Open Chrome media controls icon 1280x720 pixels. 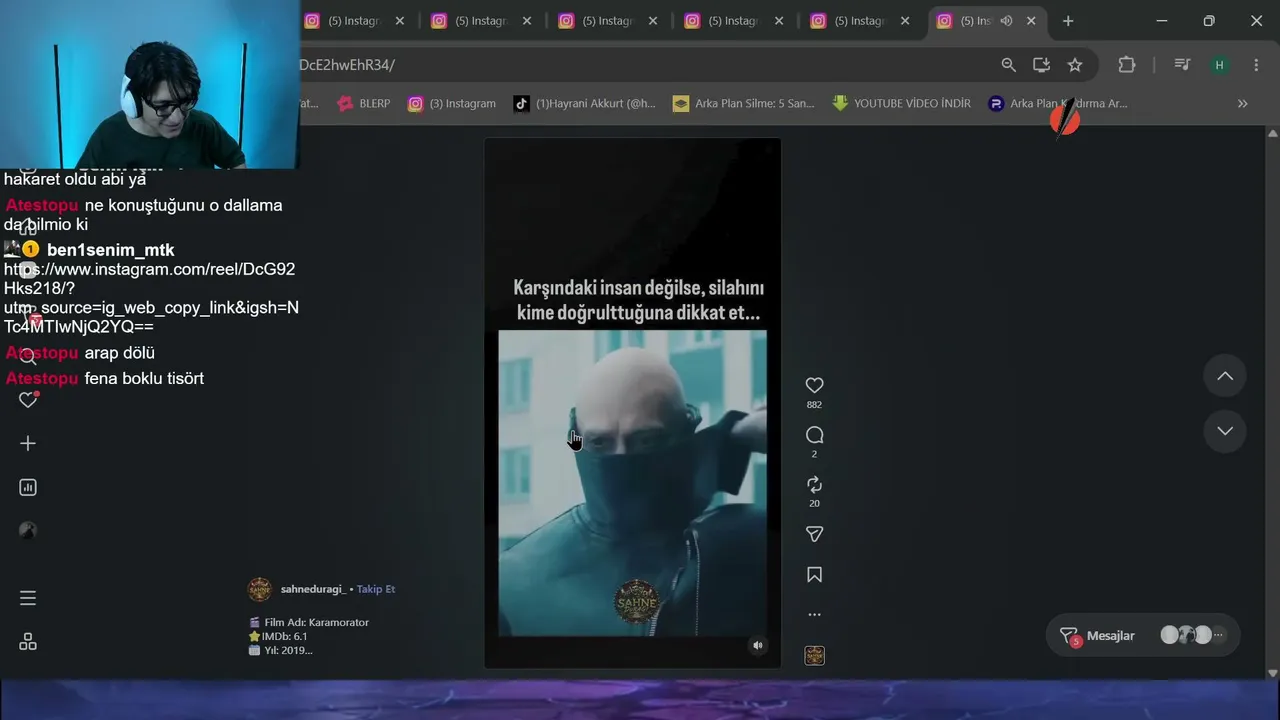1182,65
